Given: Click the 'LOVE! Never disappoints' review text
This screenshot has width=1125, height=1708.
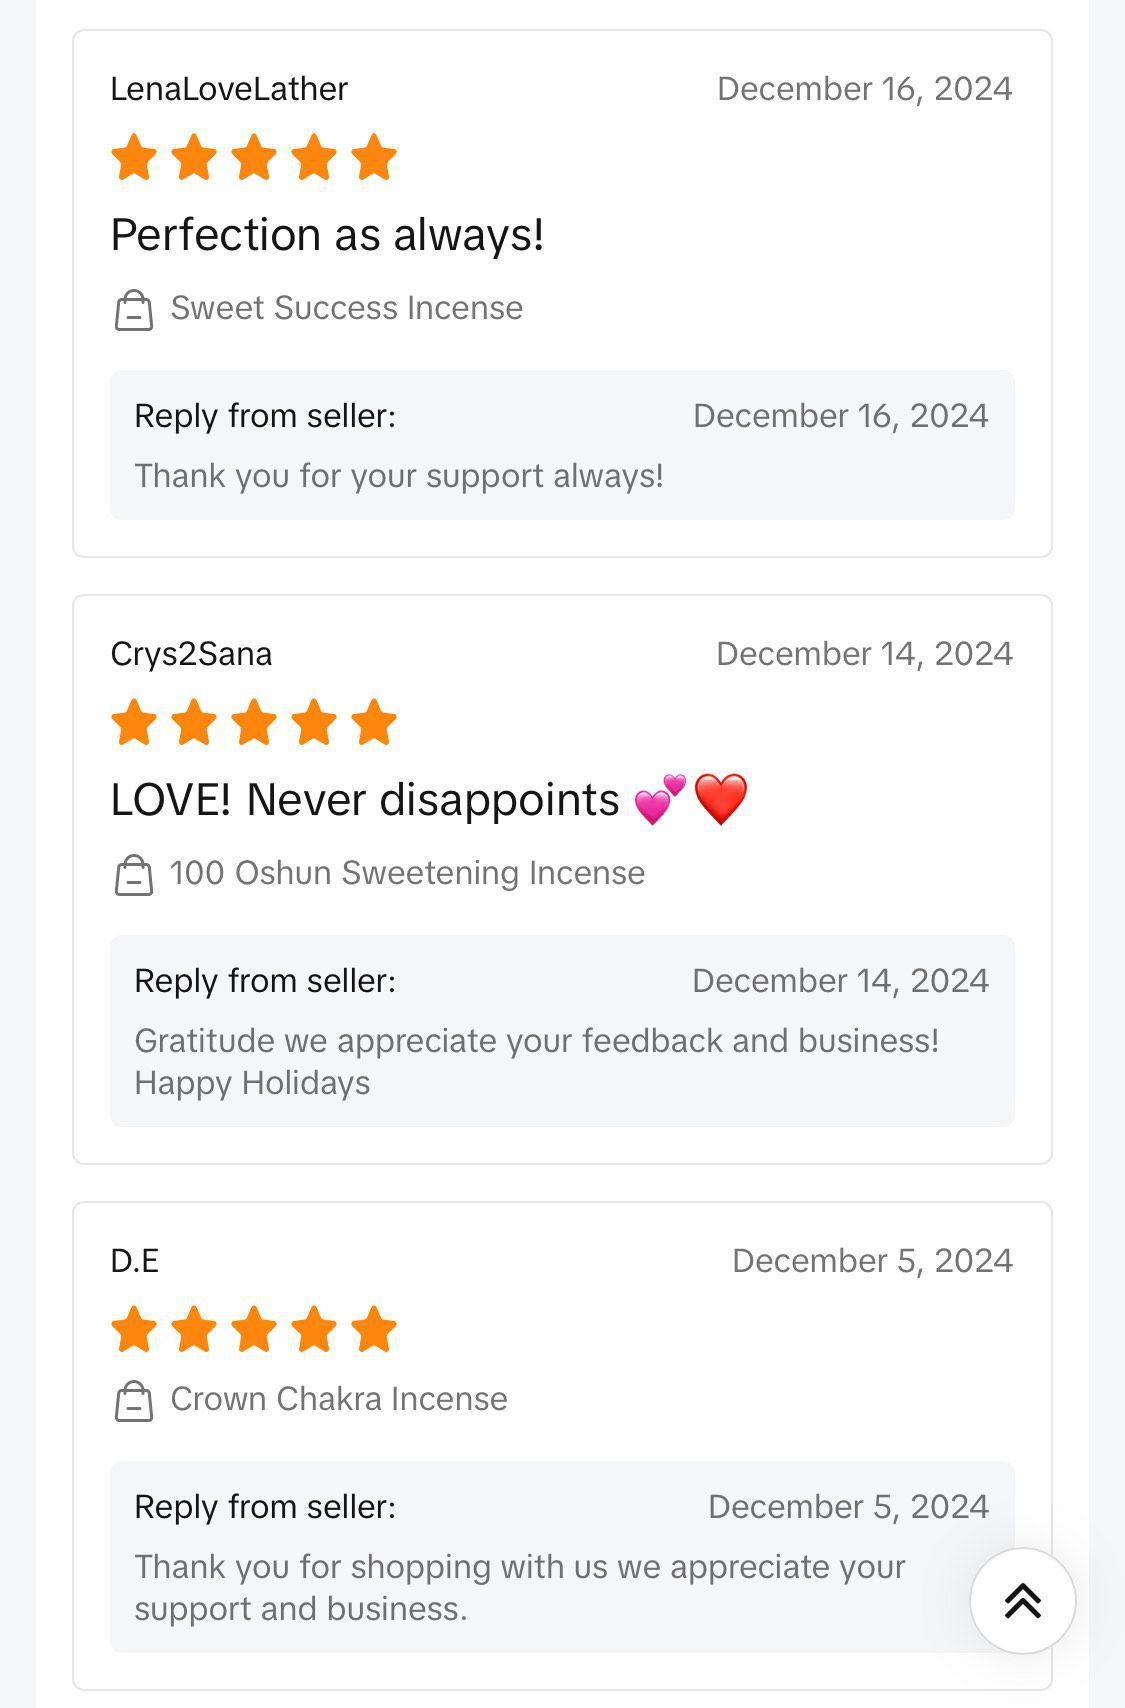Looking at the screenshot, I should coord(365,800).
